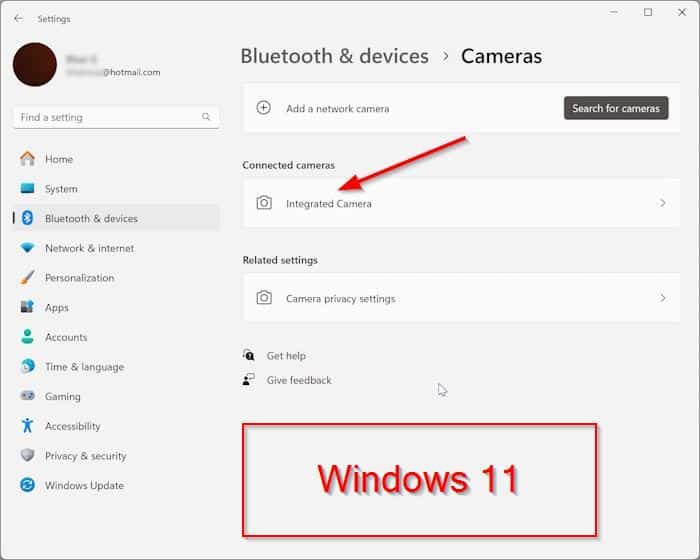
Task: Click the Find a setting search box
Action: pyautogui.click(x=117, y=117)
